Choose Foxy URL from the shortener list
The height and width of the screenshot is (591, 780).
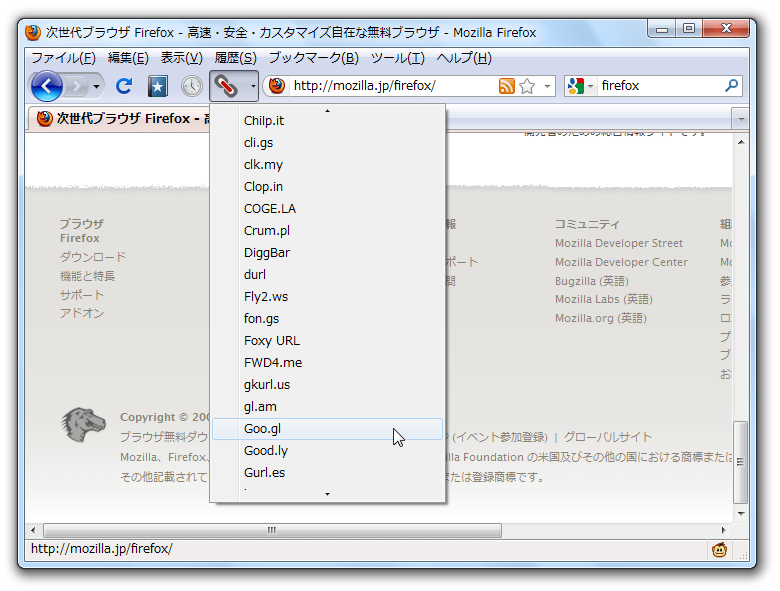[327, 340]
